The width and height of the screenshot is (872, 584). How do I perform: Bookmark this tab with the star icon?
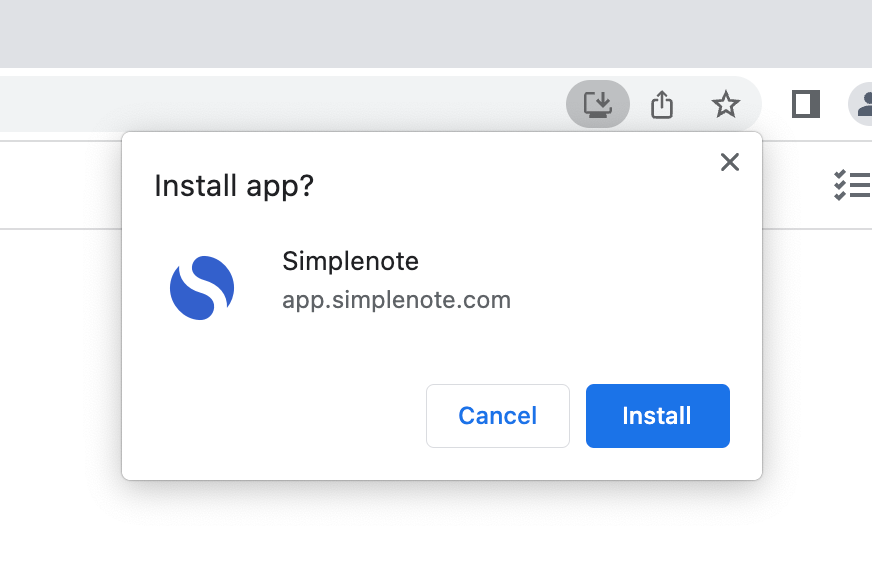point(725,104)
